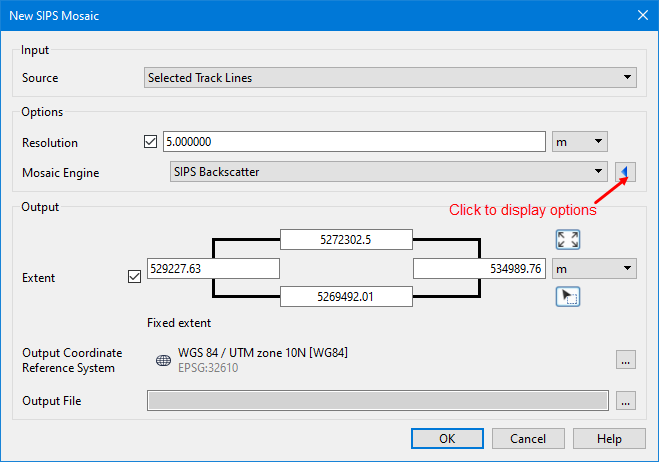Browse for the Output File location
Viewport: 659px width, 462px height.
coord(626,401)
